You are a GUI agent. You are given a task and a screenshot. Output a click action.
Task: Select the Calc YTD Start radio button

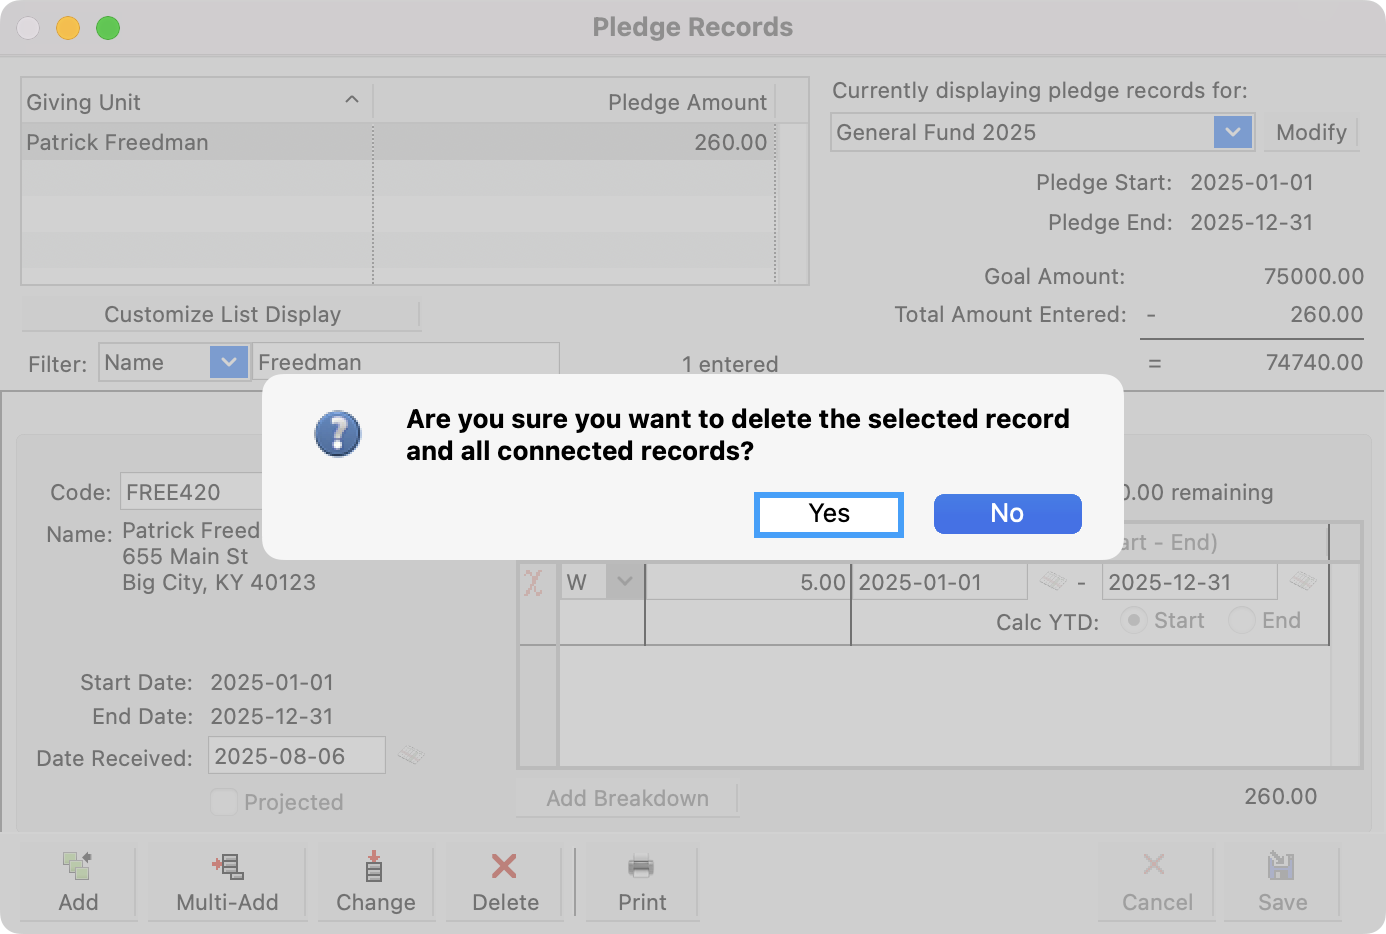pyautogui.click(x=1134, y=620)
